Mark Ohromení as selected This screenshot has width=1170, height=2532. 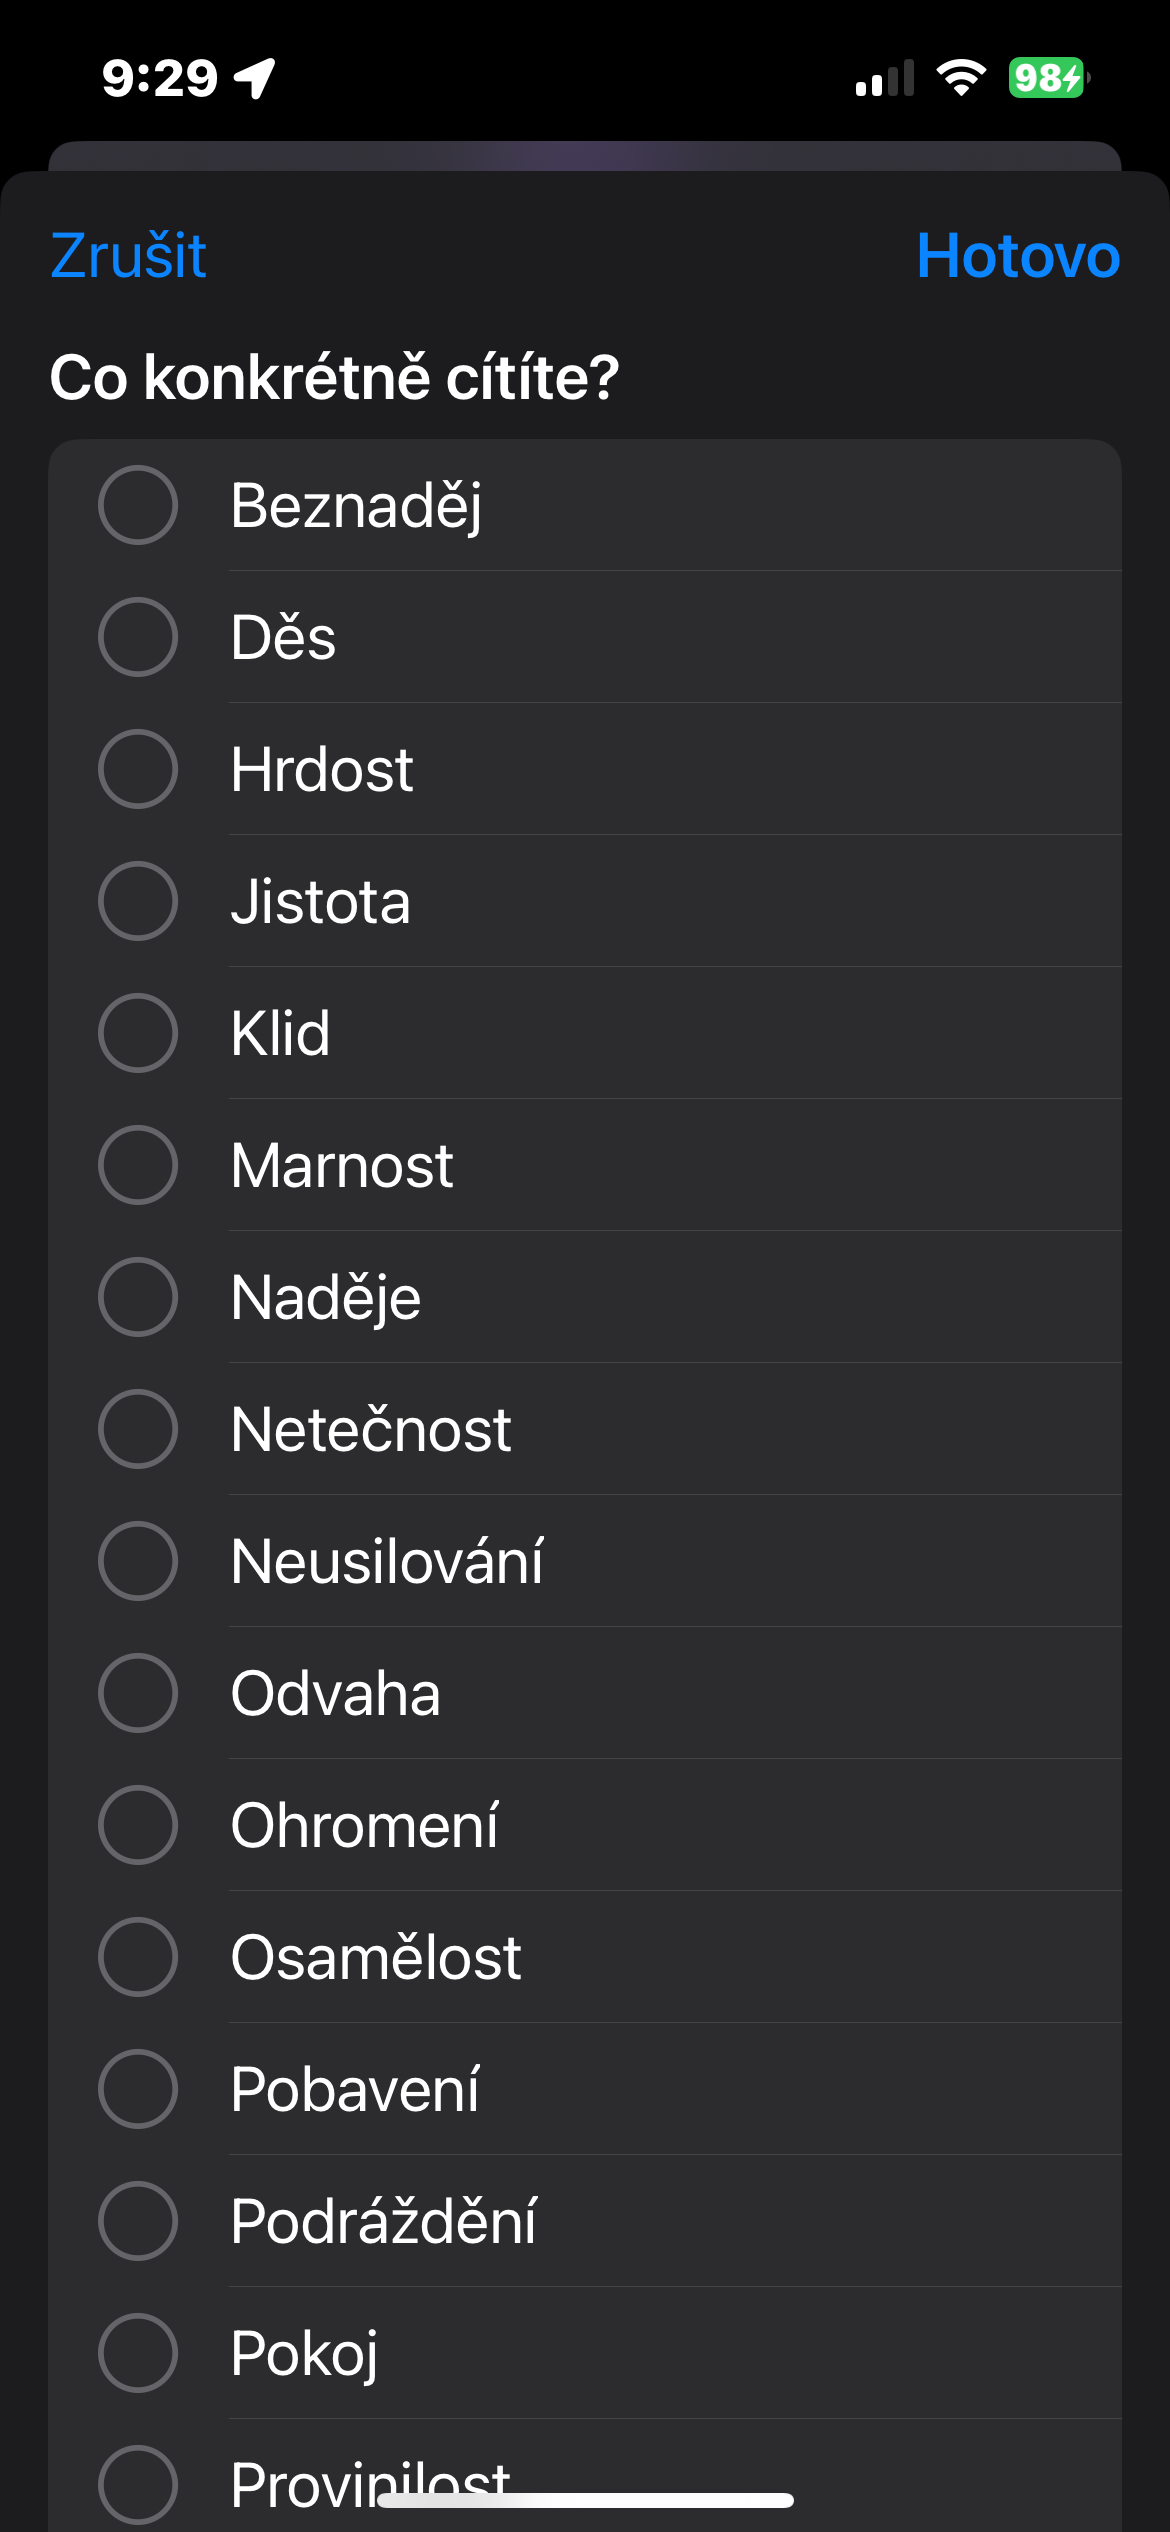(x=138, y=1825)
